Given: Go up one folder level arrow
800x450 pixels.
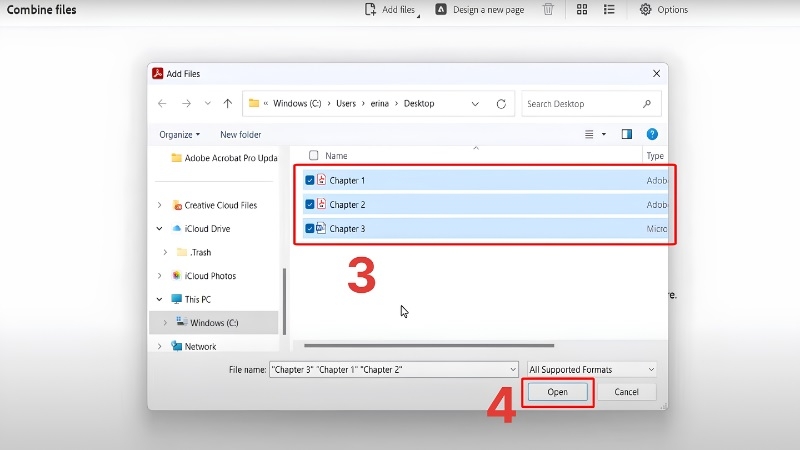Looking at the screenshot, I should (x=228, y=104).
